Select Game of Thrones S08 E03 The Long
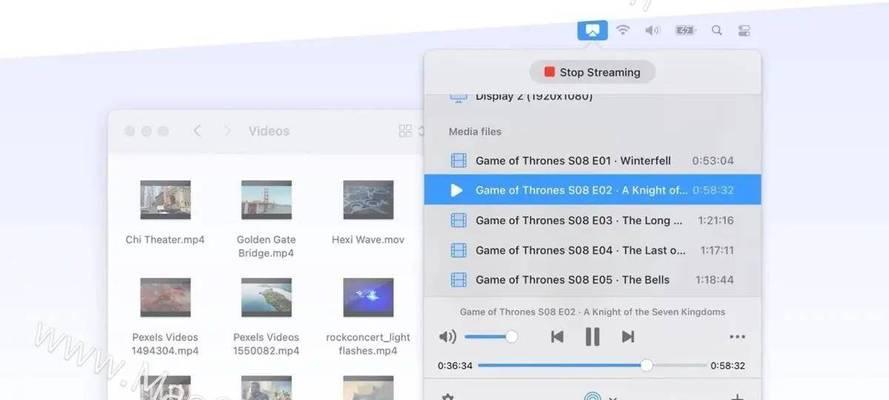Screen dimensions: 889x400 [592, 220]
